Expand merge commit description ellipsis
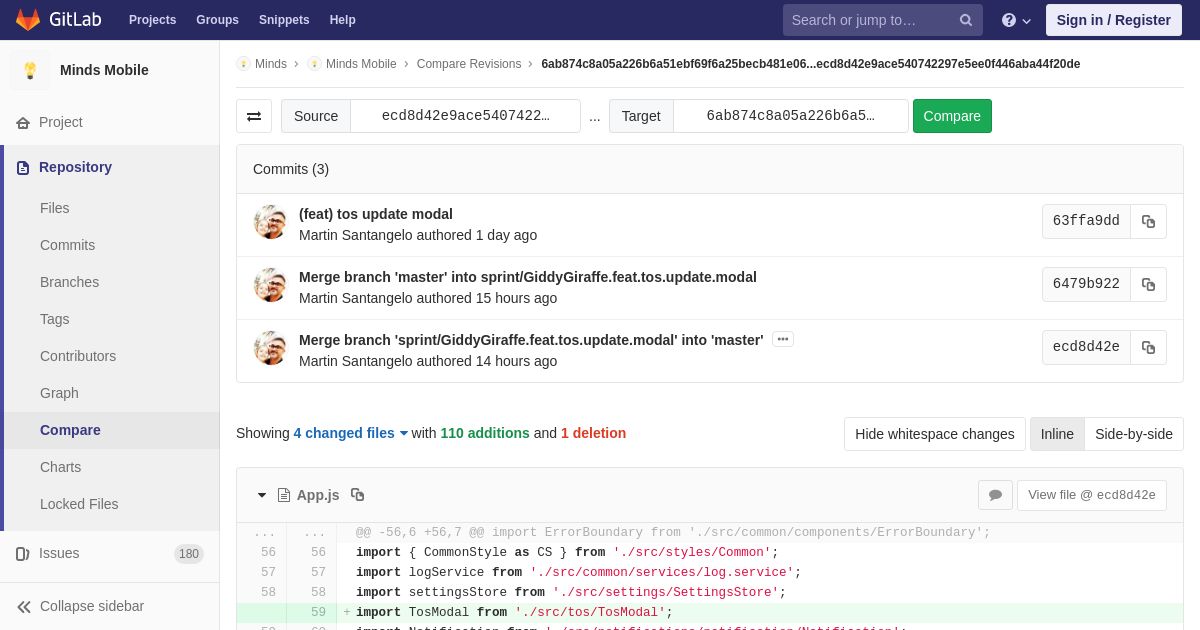This screenshot has width=1200, height=630. click(x=783, y=340)
